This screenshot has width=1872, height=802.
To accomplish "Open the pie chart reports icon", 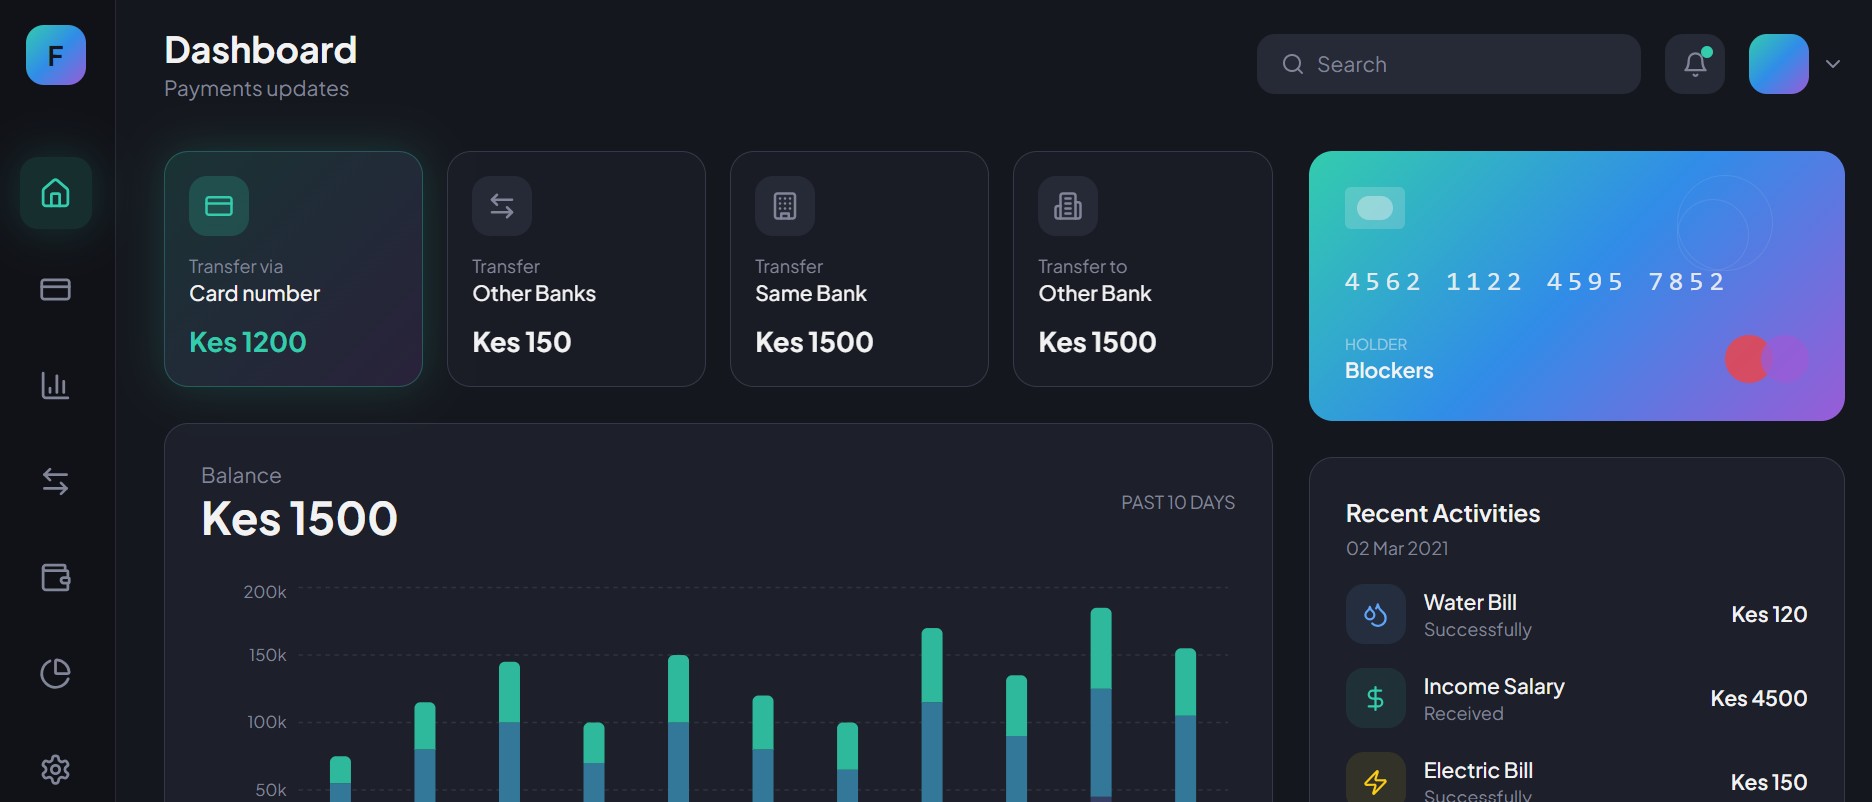I will coord(56,673).
